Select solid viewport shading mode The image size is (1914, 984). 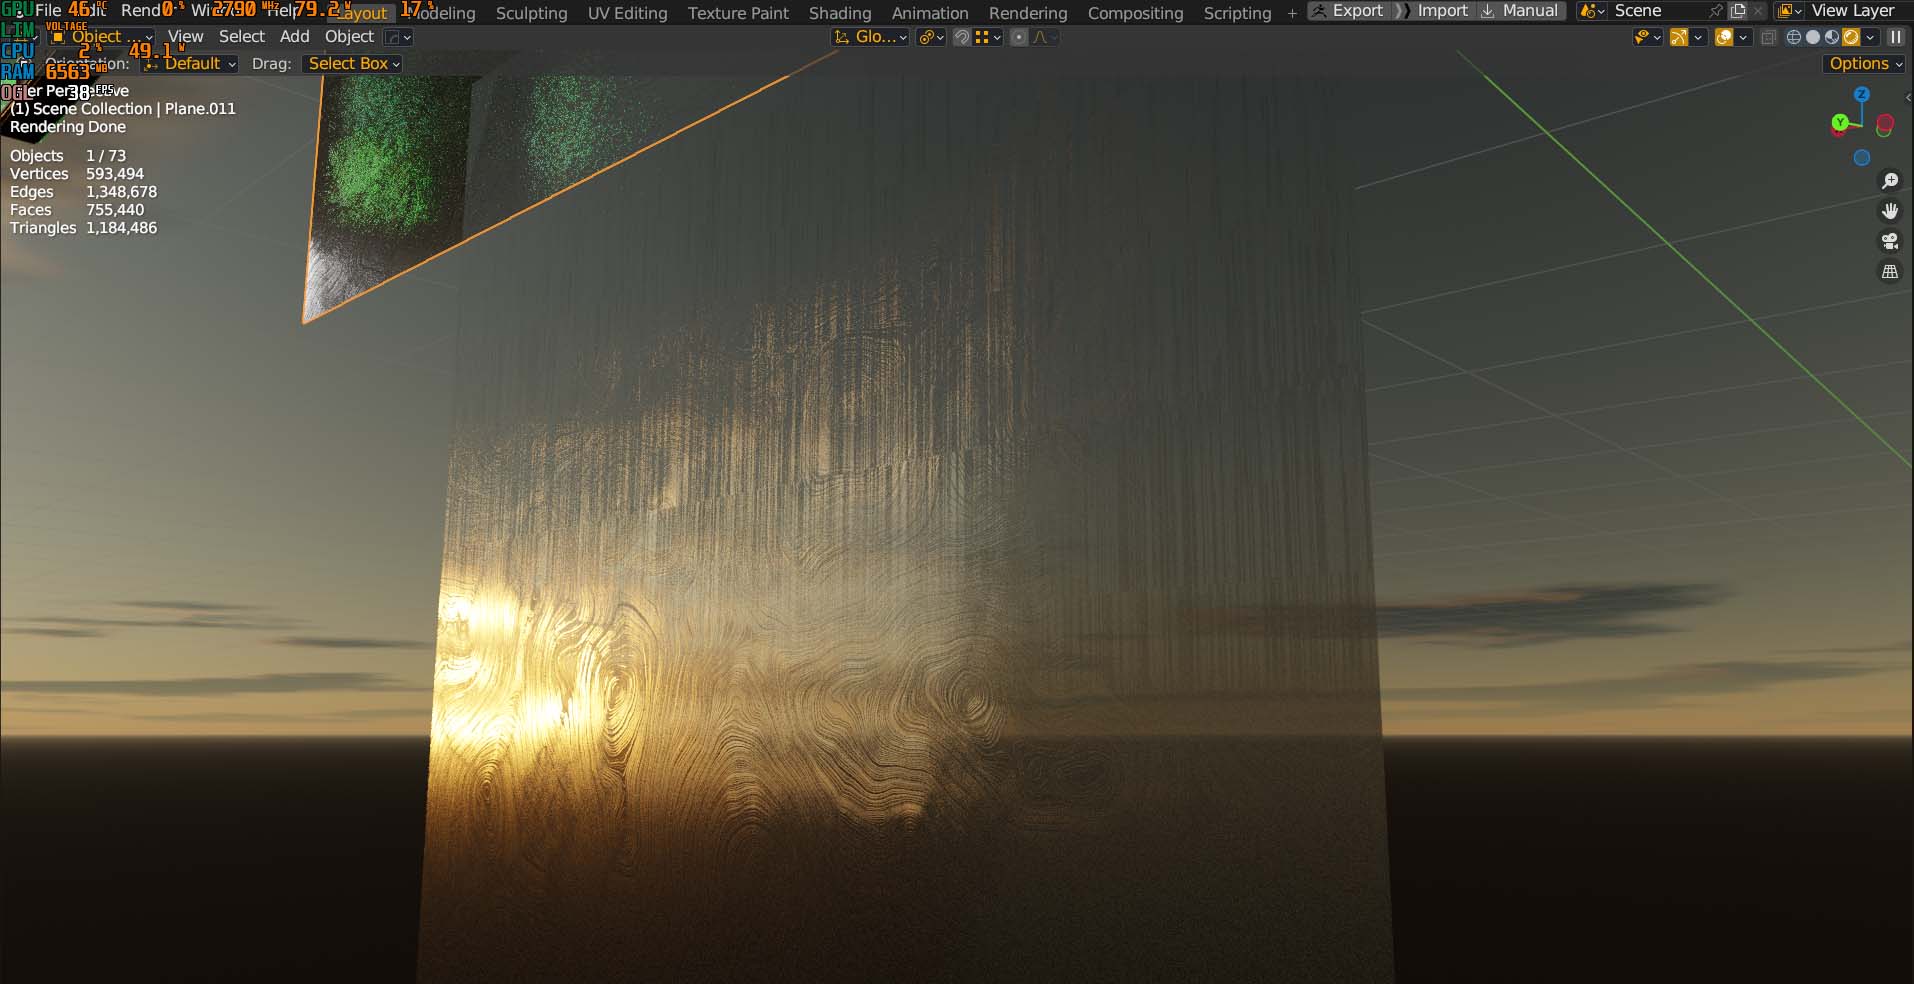coord(1813,37)
